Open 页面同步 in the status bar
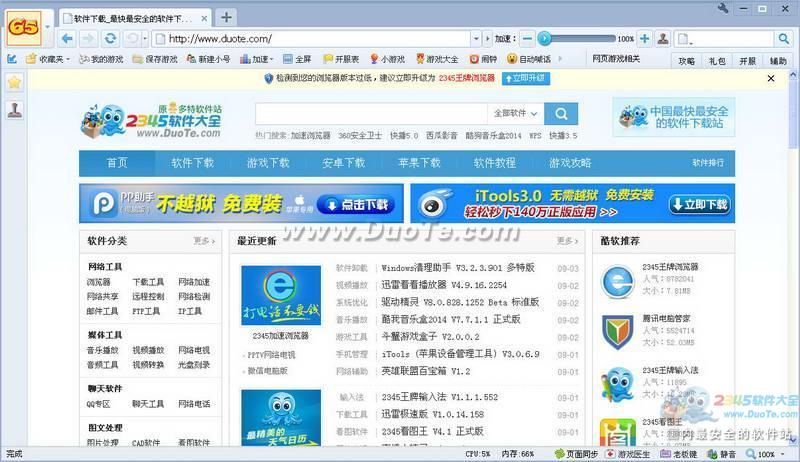 pyautogui.click(x=576, y=454)
